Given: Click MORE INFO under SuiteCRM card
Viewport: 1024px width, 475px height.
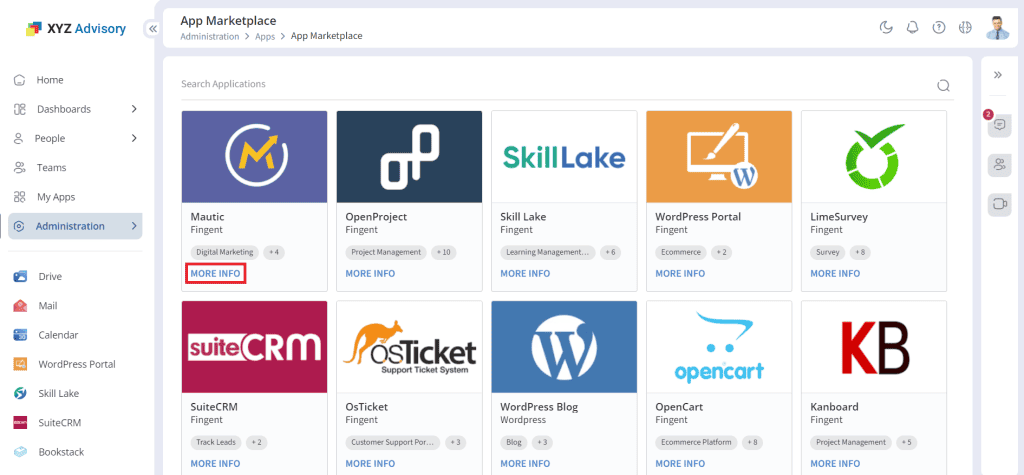Looking at the screenshot, I should point(216,464).
